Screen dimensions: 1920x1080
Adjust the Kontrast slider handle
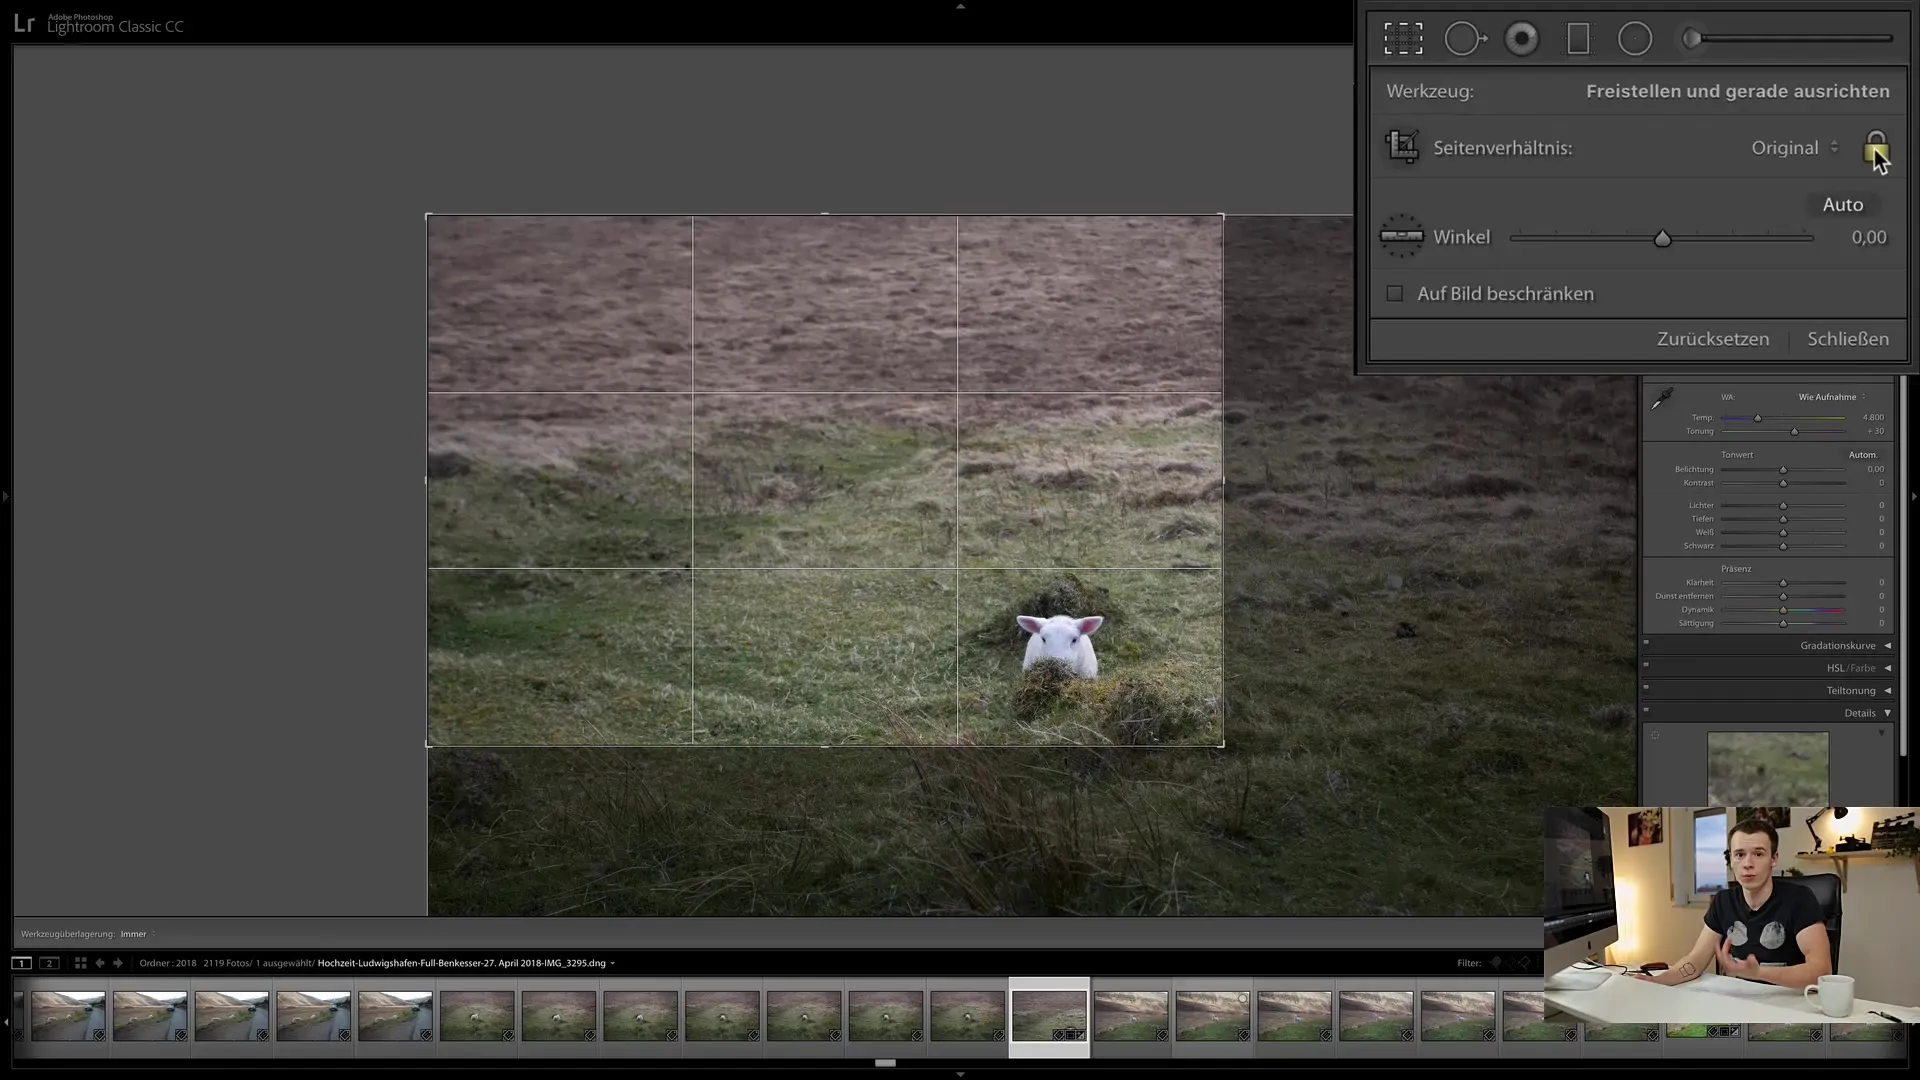(x=1783, y=483)
